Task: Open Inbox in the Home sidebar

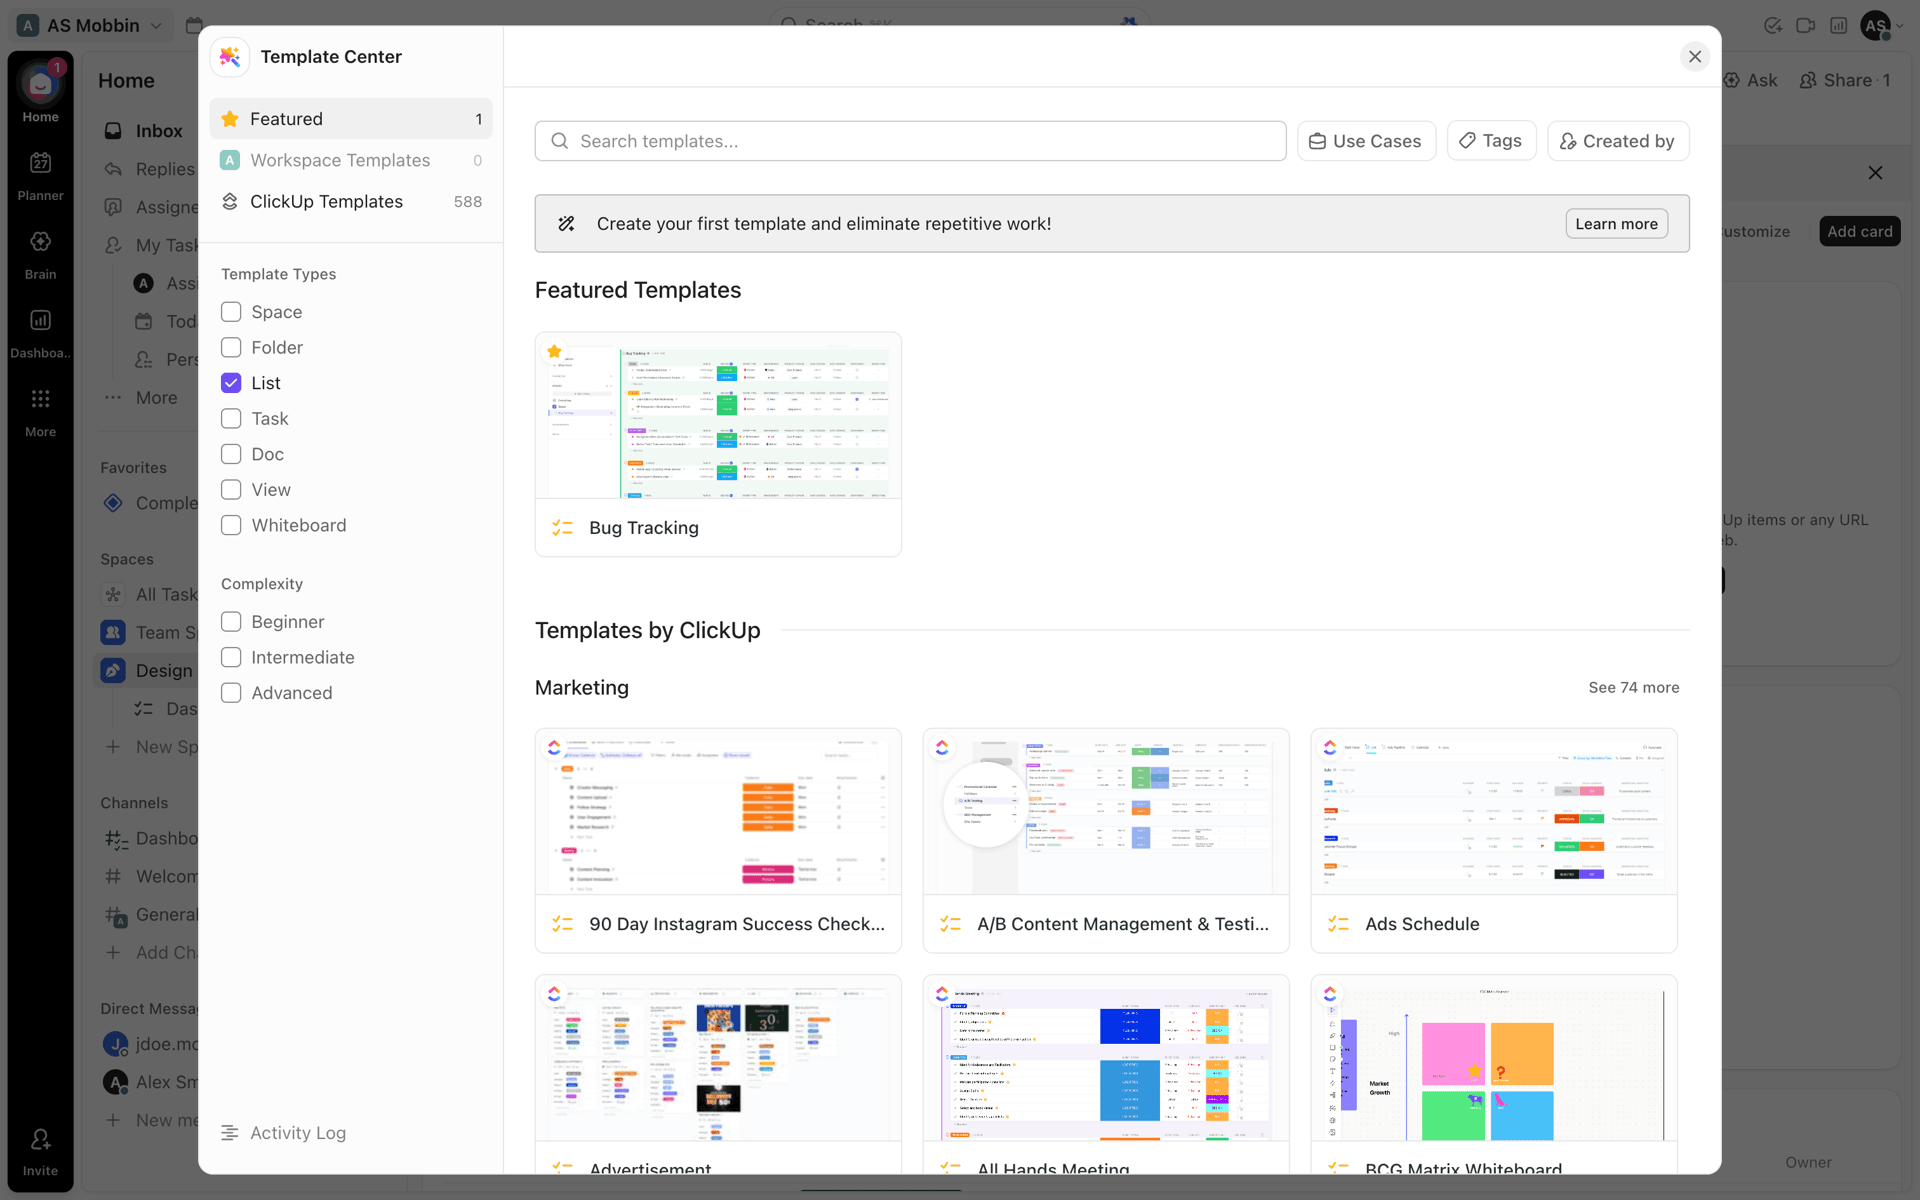Action: click(146, 131)
